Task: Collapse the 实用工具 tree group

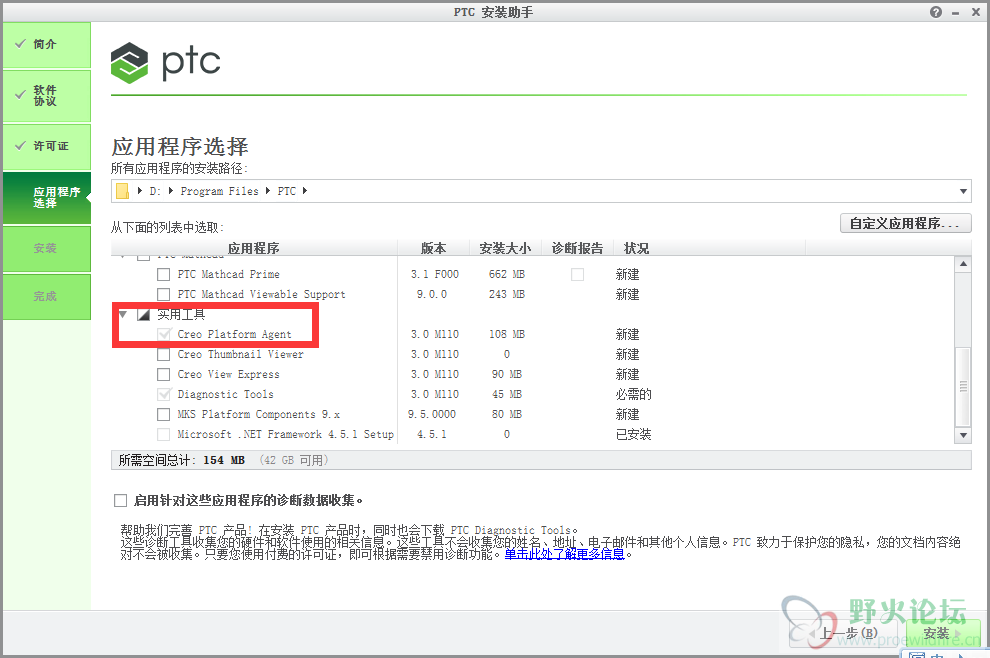Action: [123, 314]
